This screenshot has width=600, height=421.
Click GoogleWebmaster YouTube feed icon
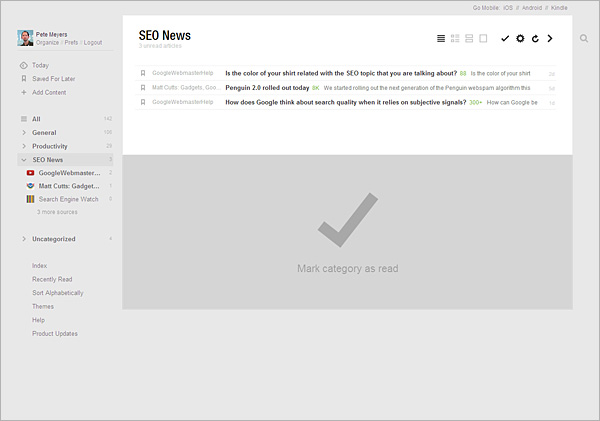pos(30,173)
